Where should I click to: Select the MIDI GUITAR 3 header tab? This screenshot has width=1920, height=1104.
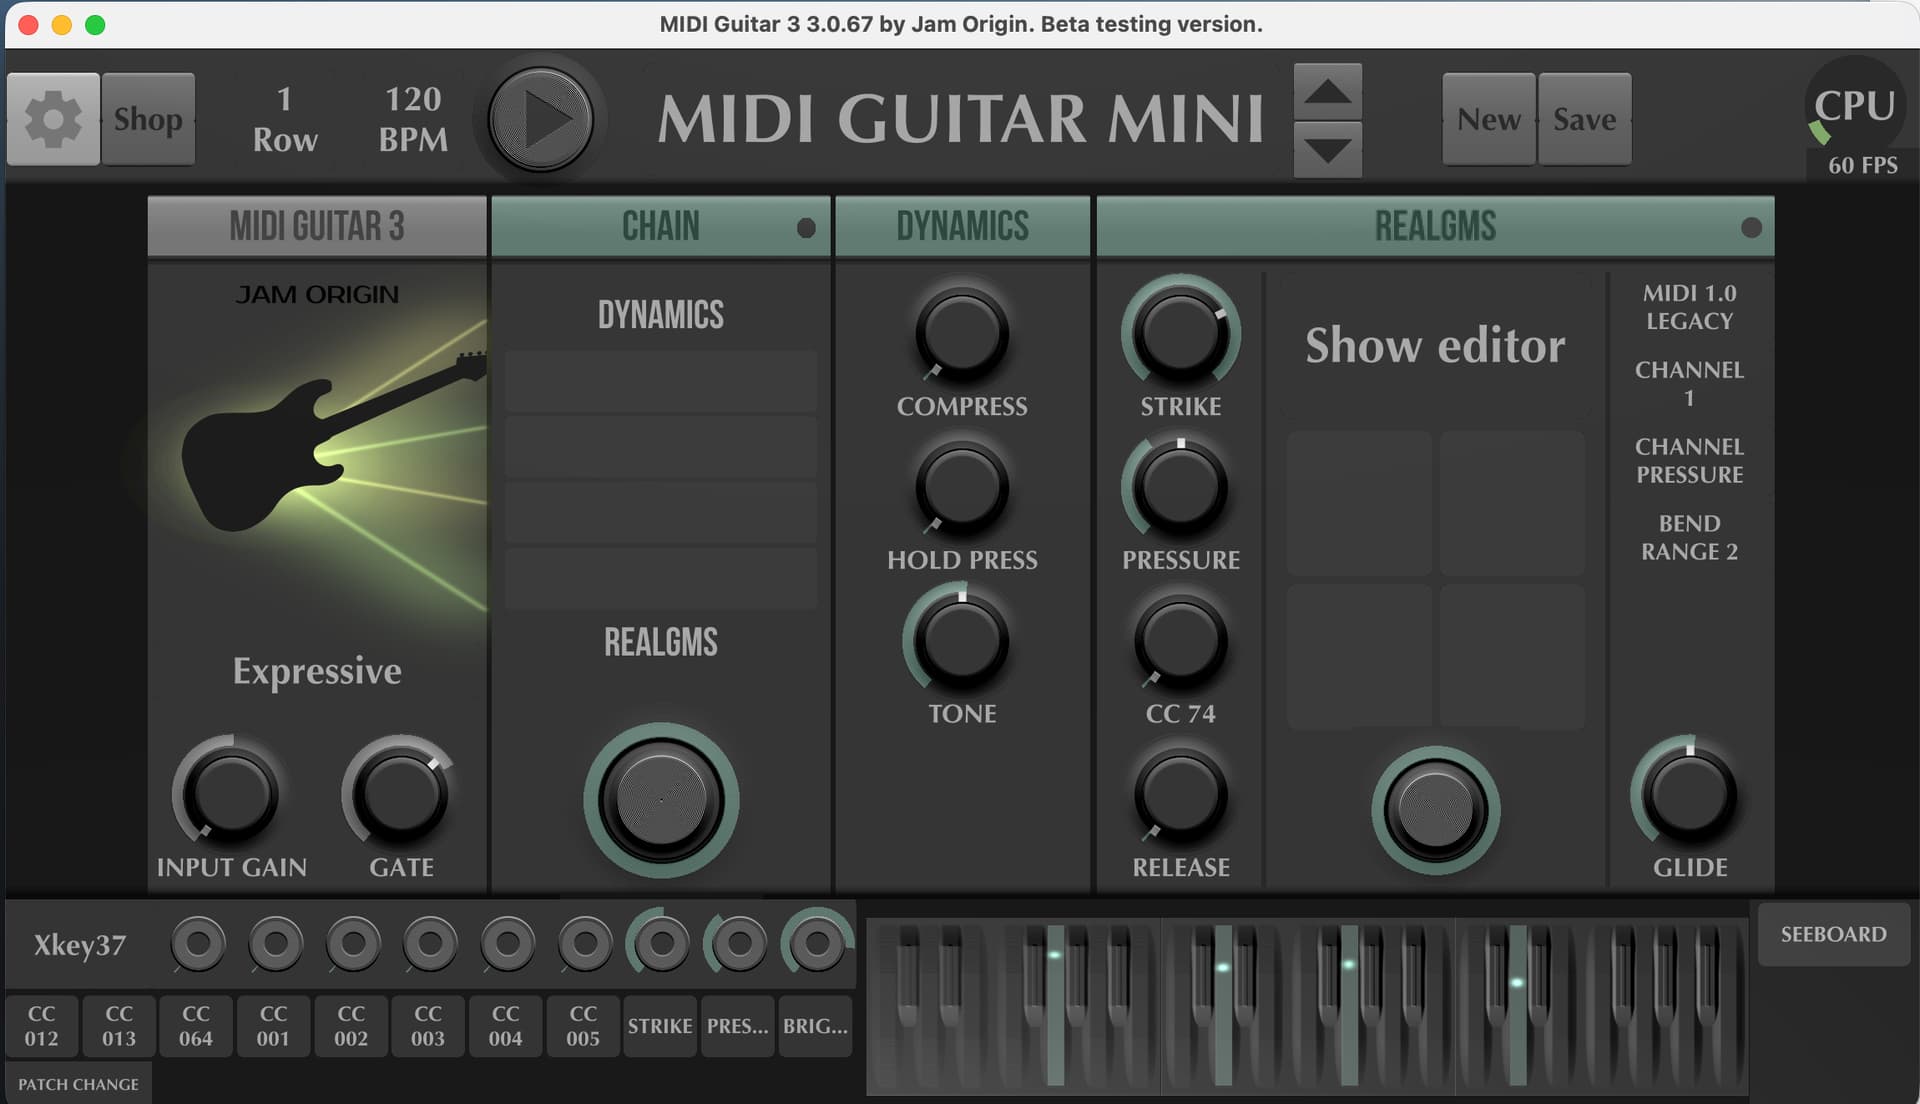317,227
